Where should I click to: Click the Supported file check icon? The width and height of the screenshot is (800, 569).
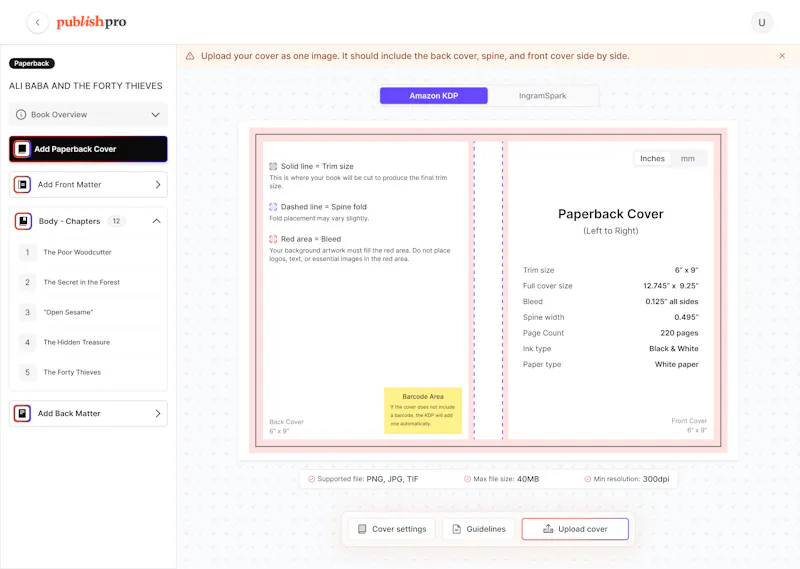click(x=311, y=479)
